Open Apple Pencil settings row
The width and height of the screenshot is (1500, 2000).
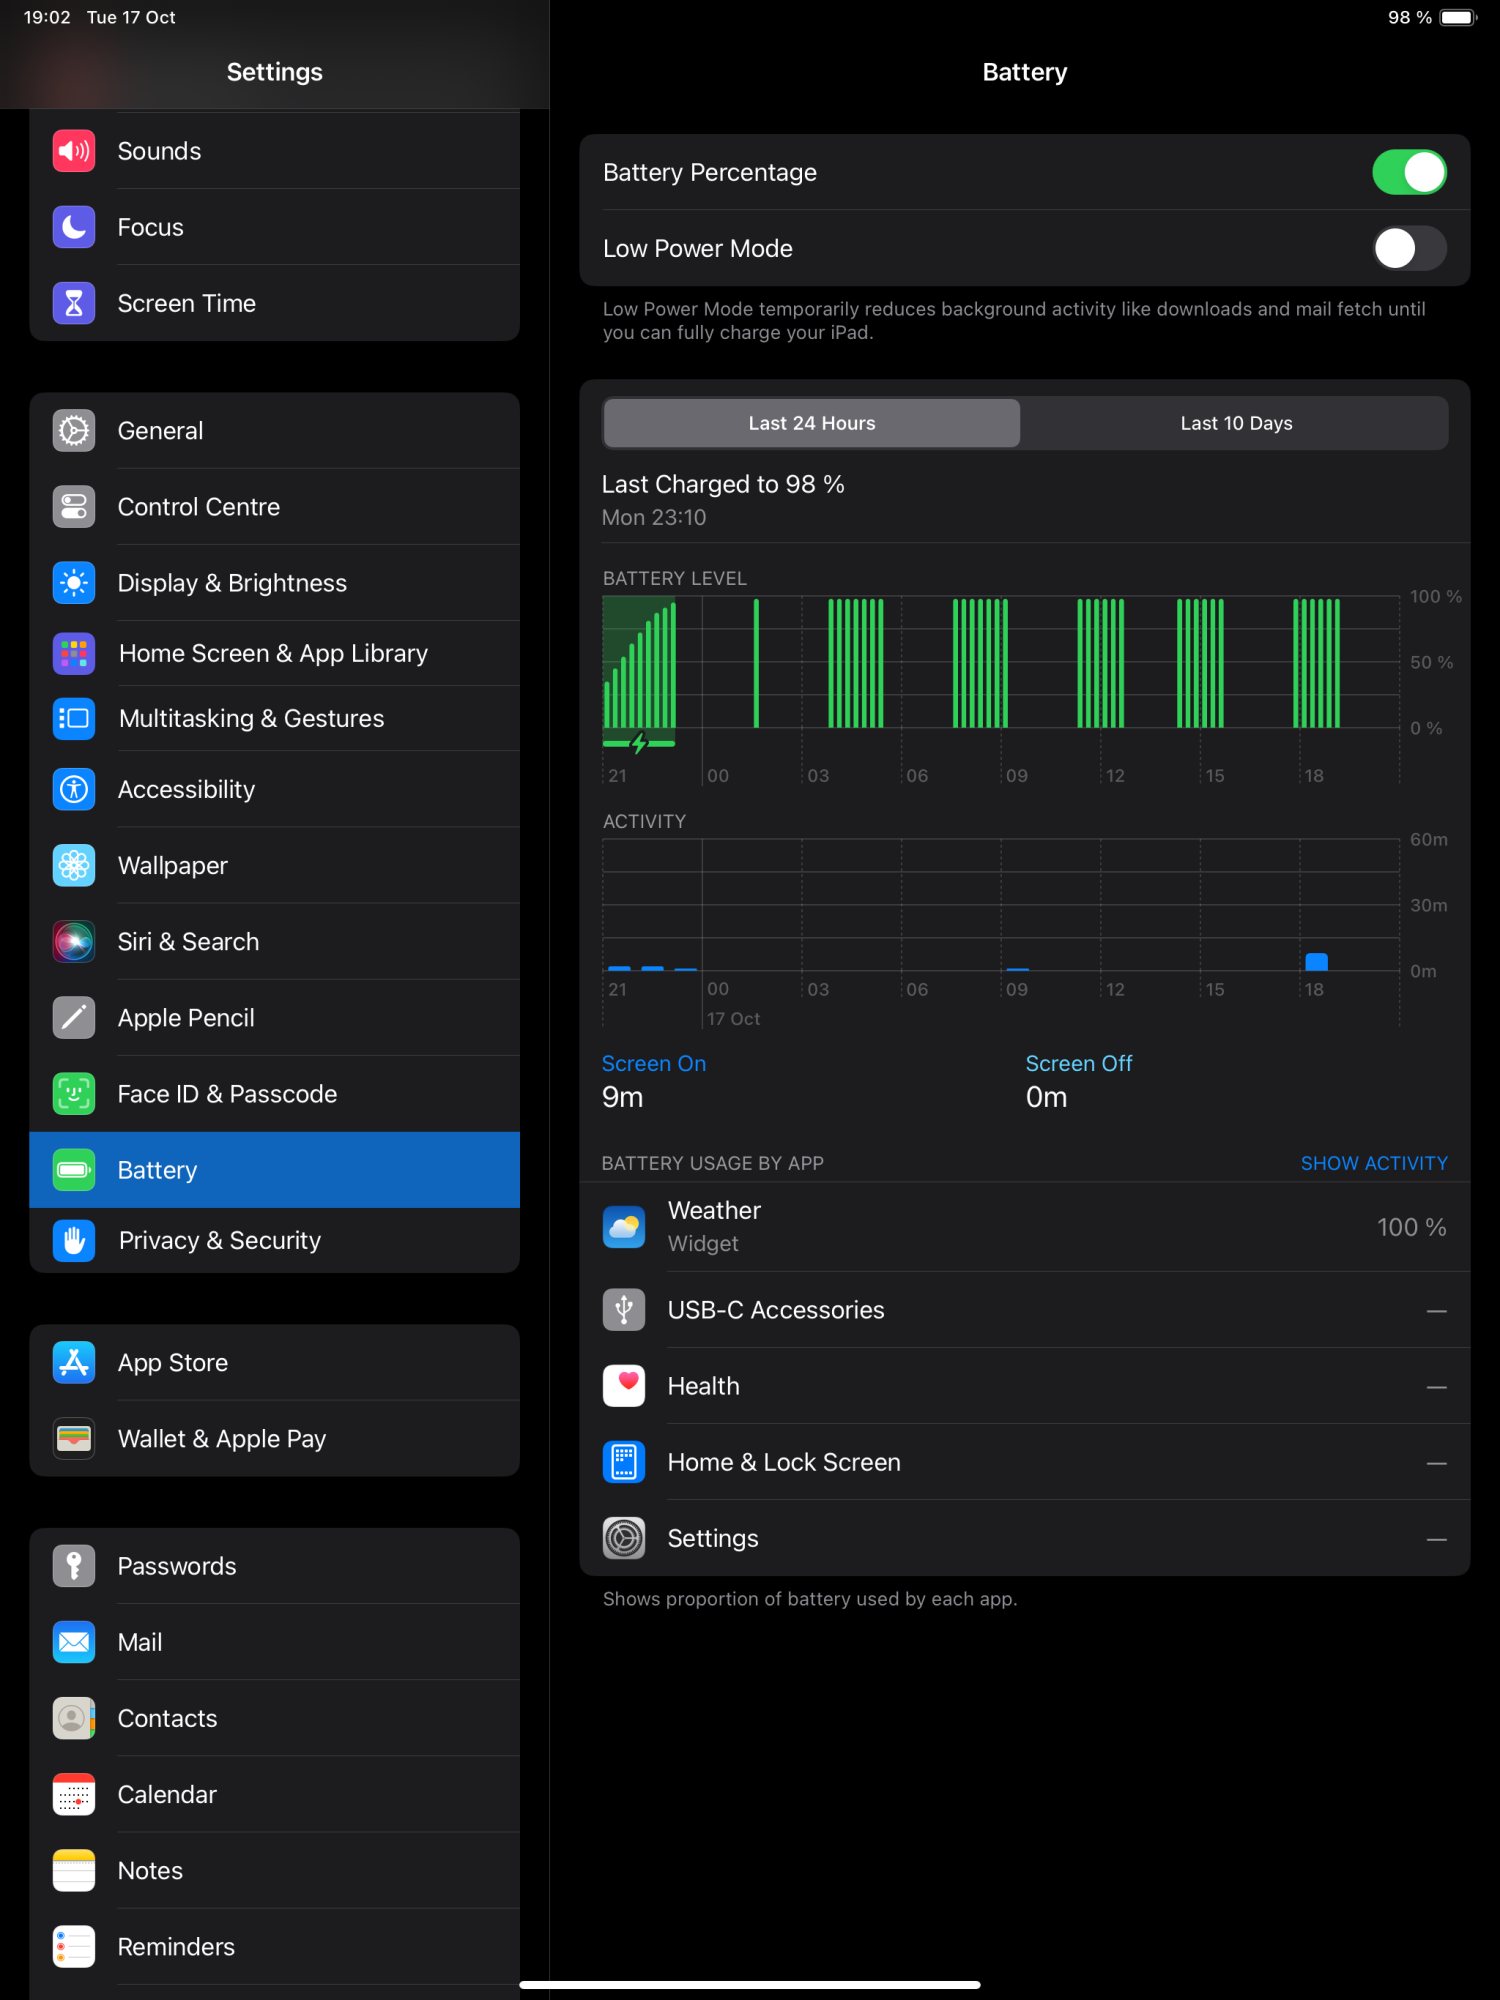coord(275,1017)
